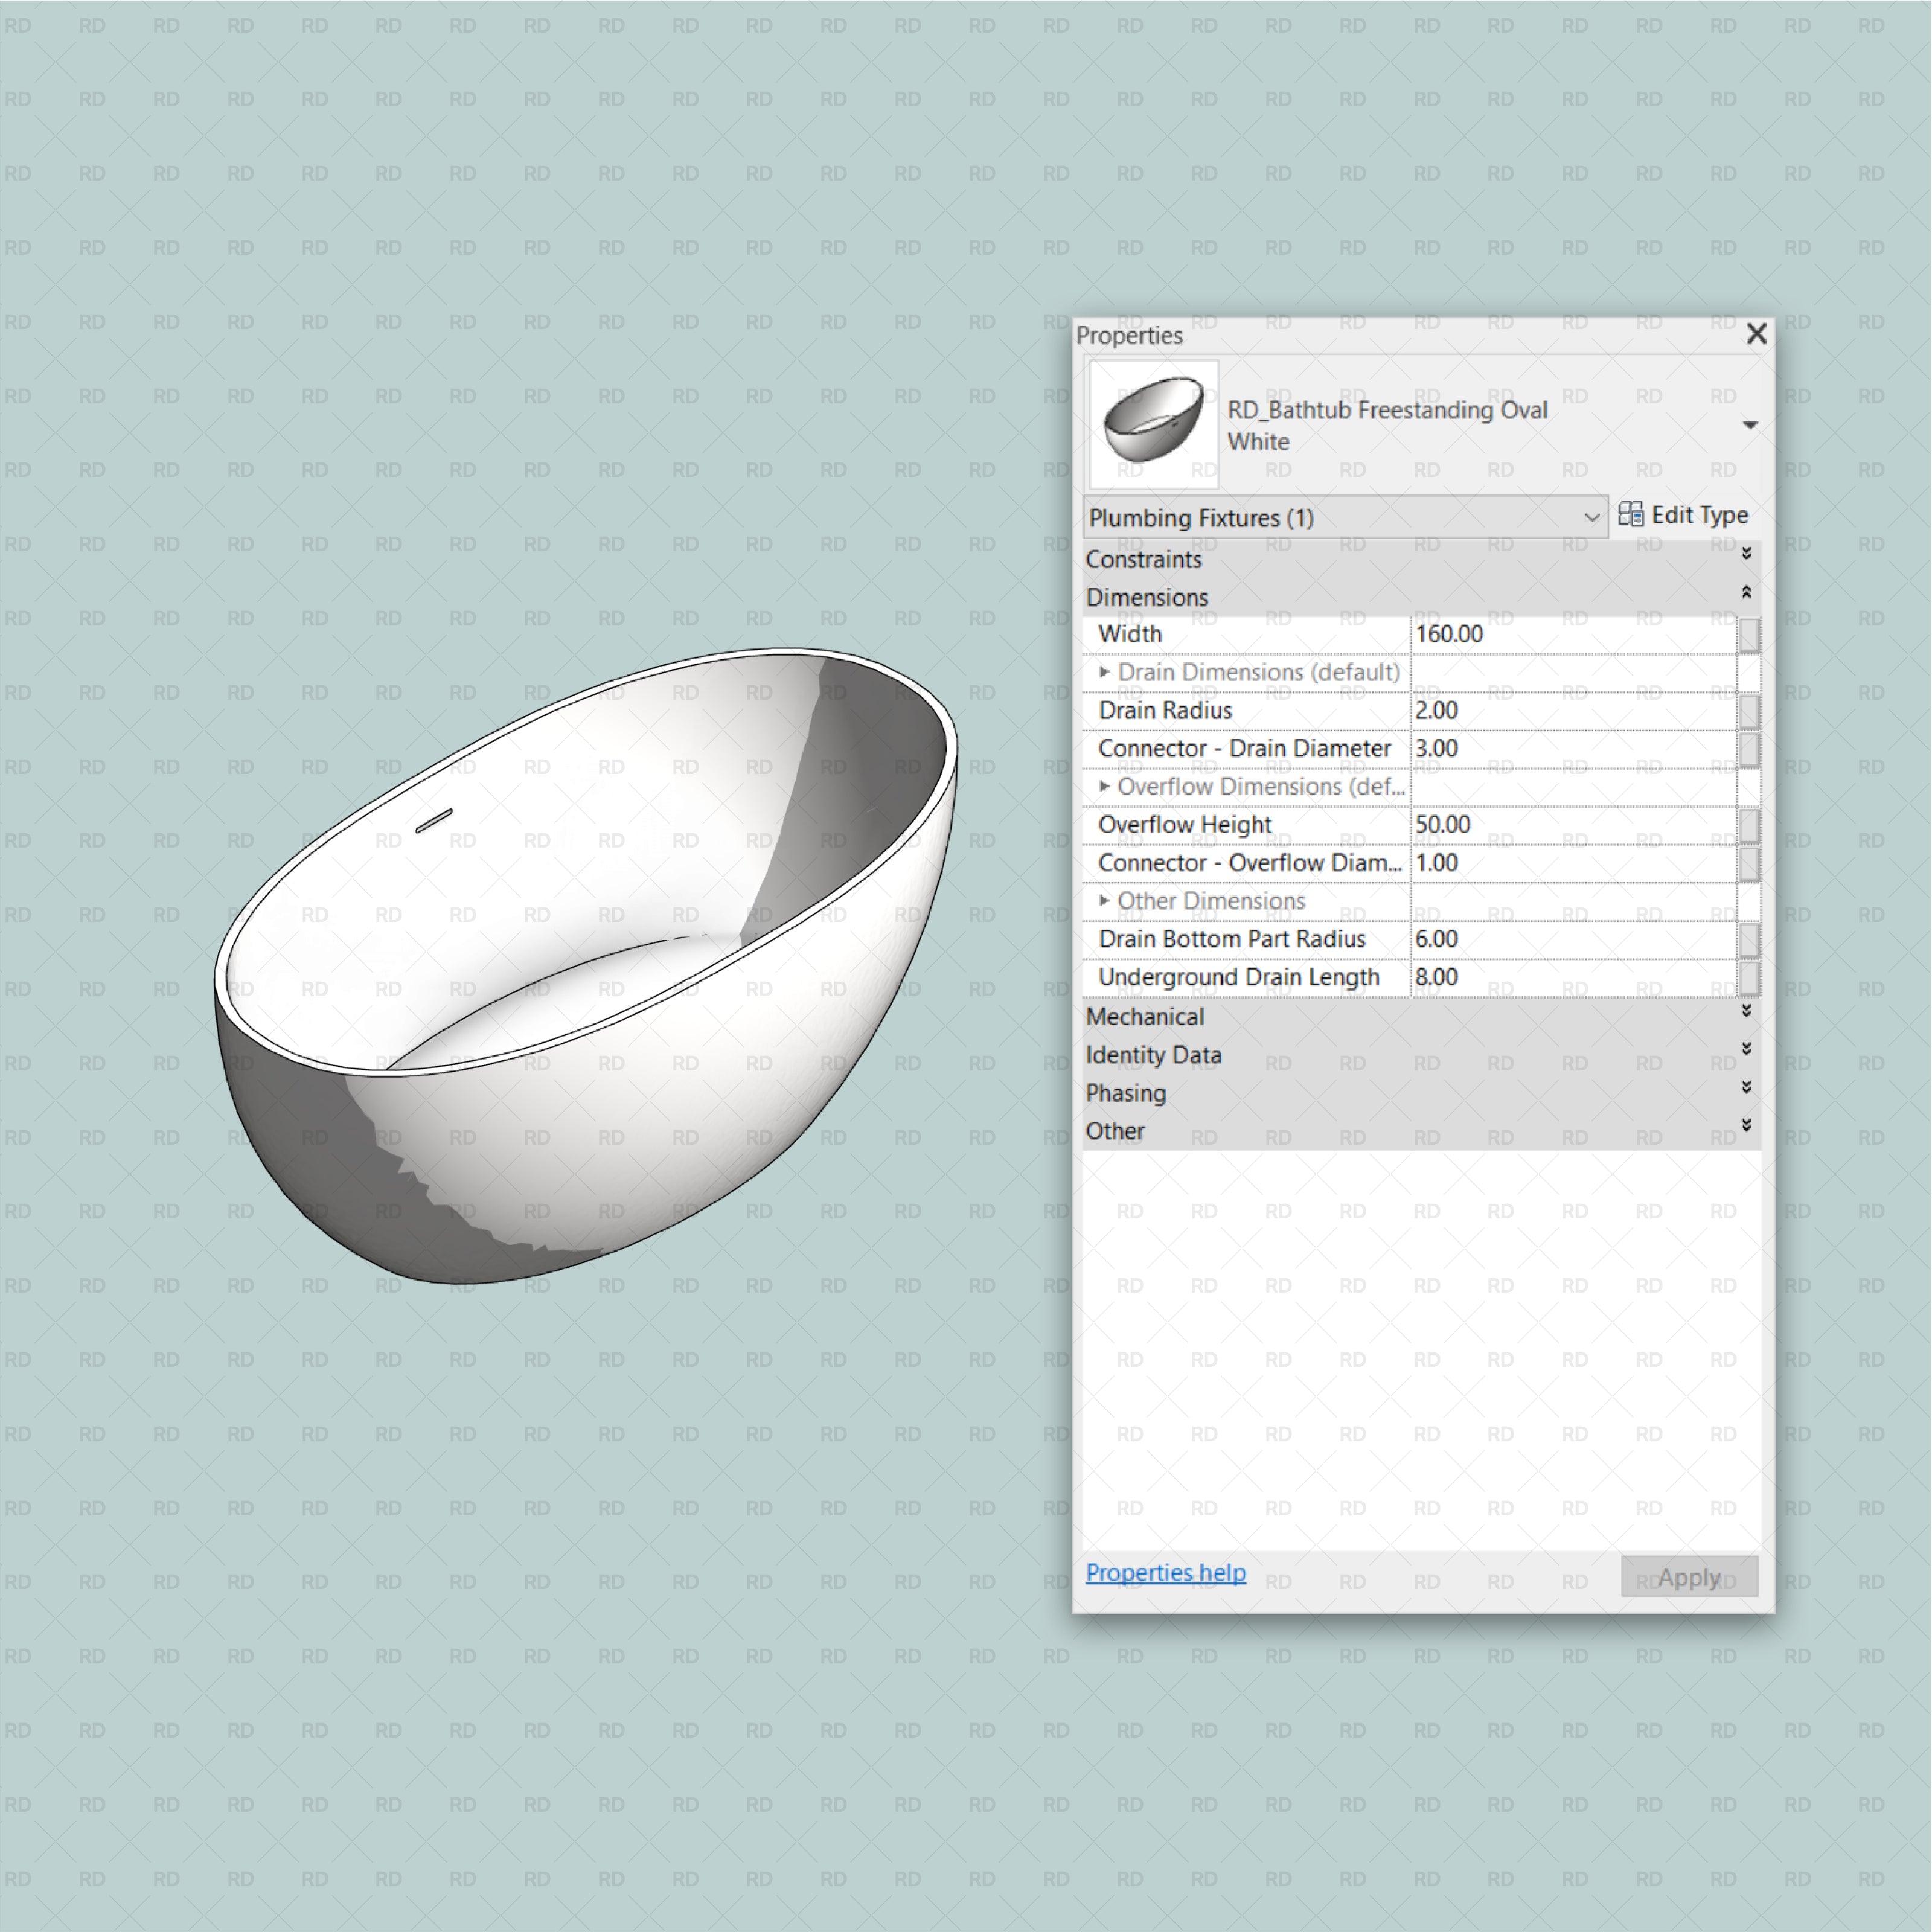1932x1932 pixels.
Task: Expand the Overflow Dimensions group
Action: tap(1106, 786)
